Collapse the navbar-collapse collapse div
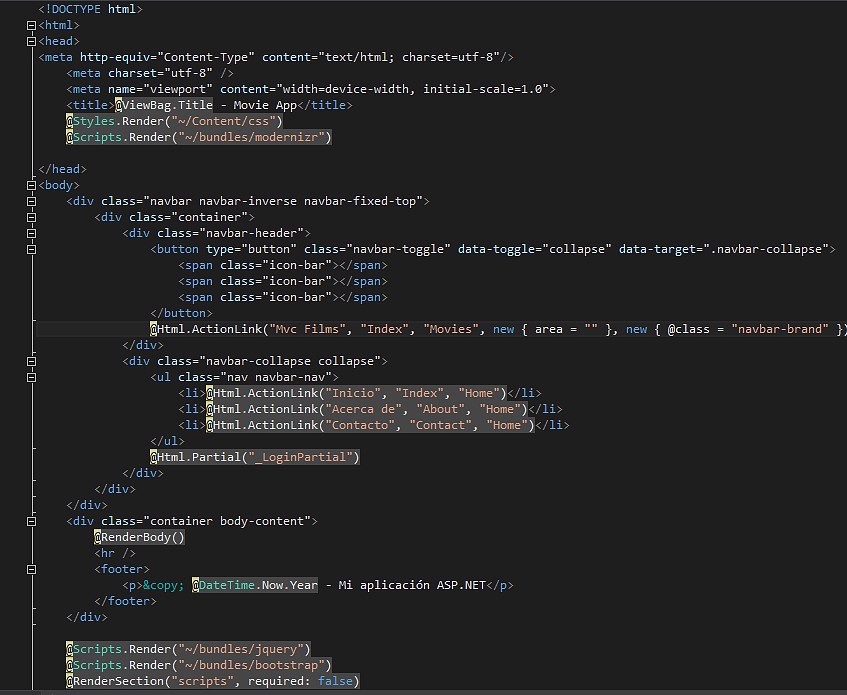 31,361
